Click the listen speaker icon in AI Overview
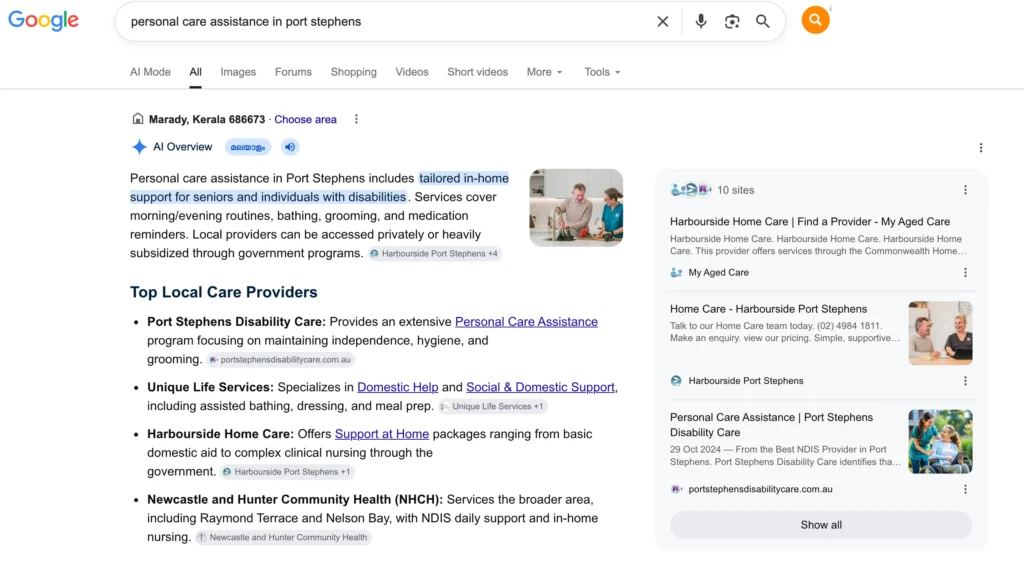 click(x=290, y=147)
